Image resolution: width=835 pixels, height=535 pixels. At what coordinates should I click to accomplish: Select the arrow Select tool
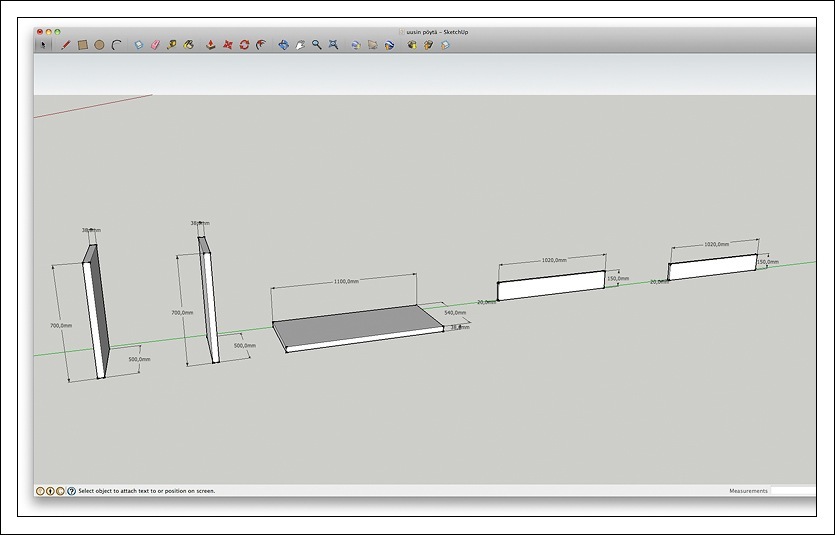pos(44,45)
